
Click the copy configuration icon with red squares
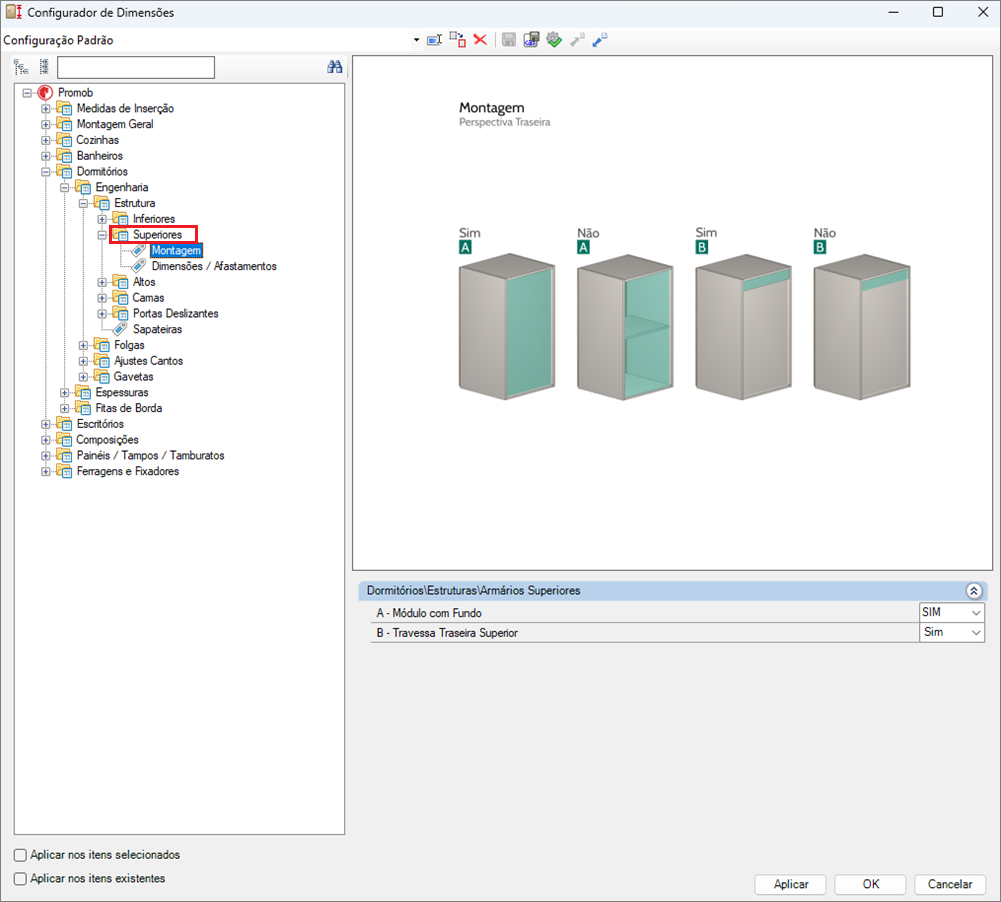click(x=457, y=40)
